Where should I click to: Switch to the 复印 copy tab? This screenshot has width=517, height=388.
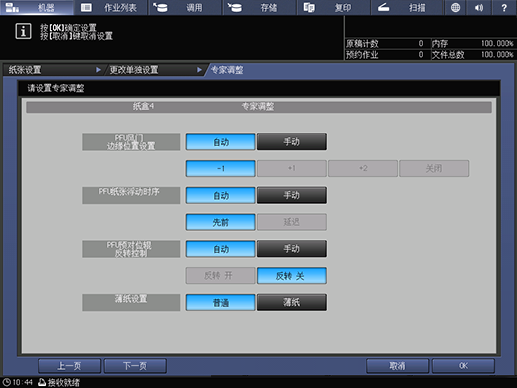pyautogui.click(x=334, y=7)
